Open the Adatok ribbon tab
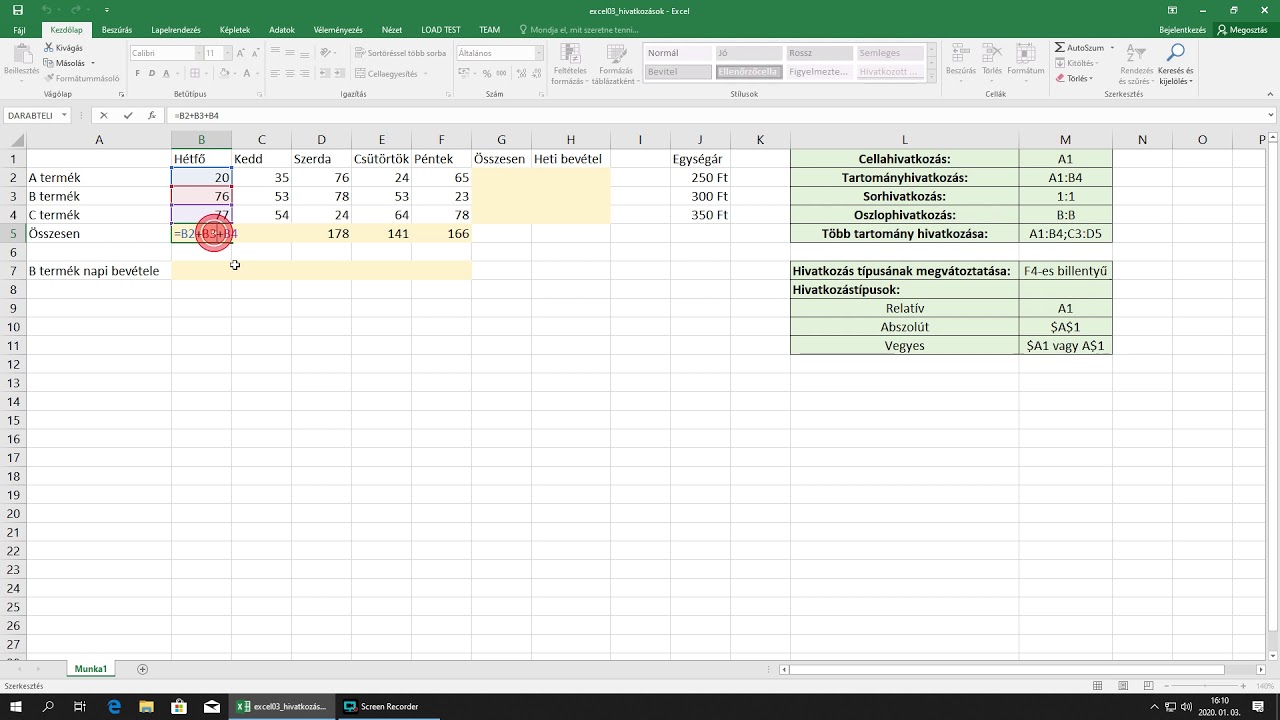1280x720 pixels. pyautogui.click(x=282, y=30)
